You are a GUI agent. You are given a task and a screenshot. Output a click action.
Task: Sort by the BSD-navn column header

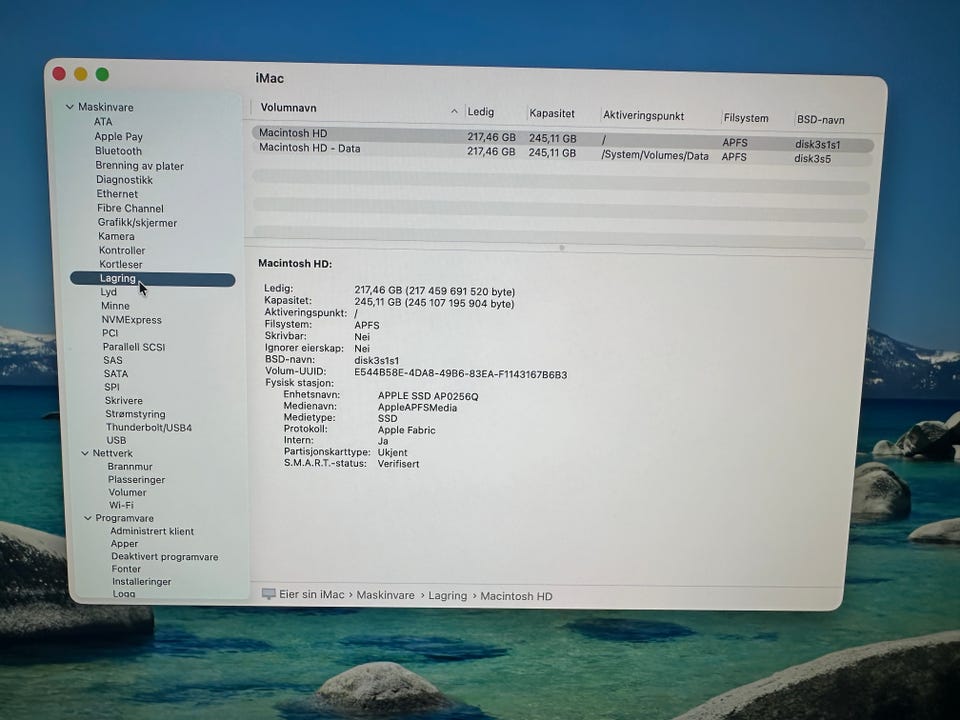[820, 120]
